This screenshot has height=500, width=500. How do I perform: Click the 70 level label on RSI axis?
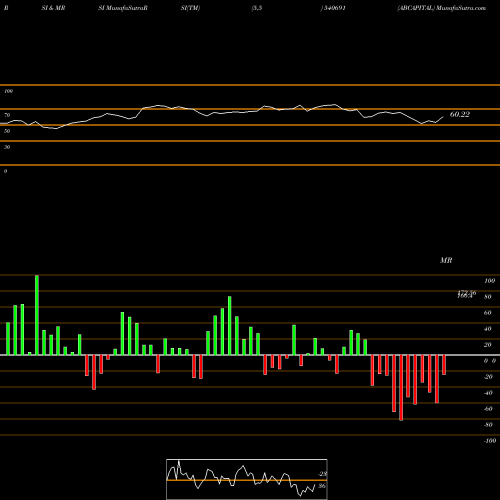pos(7,115)
